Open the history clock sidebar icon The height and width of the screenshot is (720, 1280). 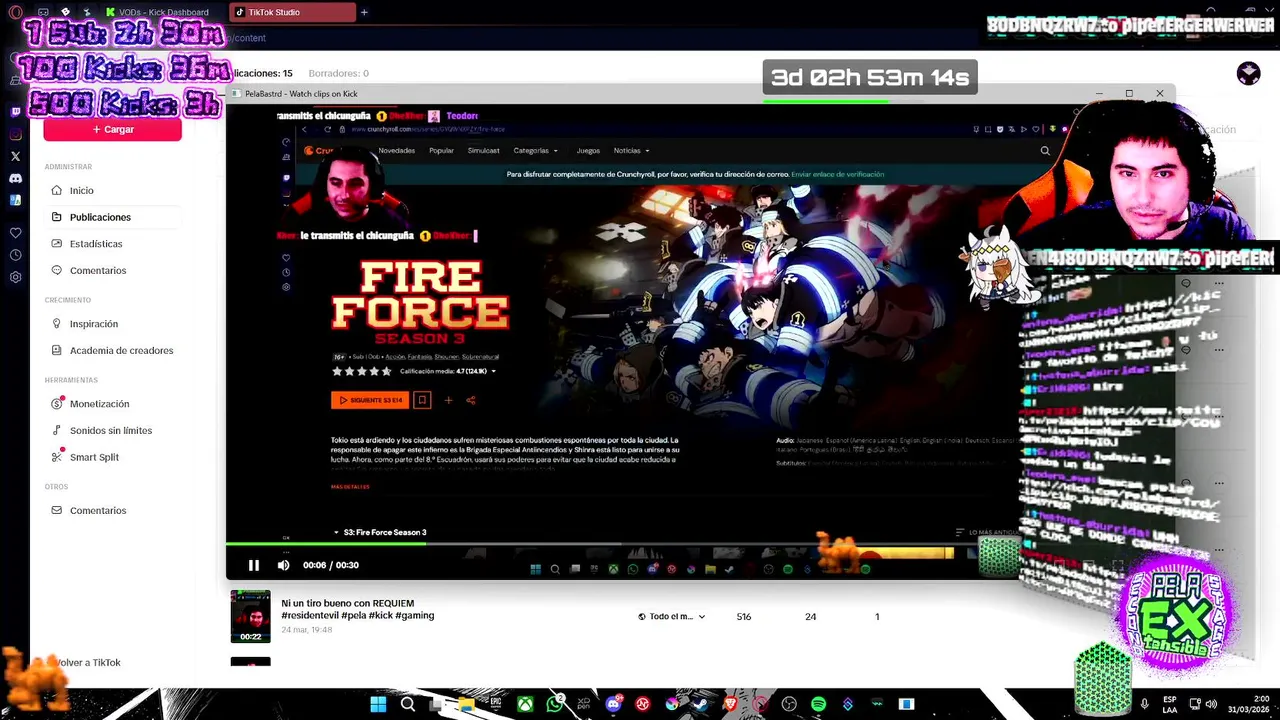click(x=15, y=255)
